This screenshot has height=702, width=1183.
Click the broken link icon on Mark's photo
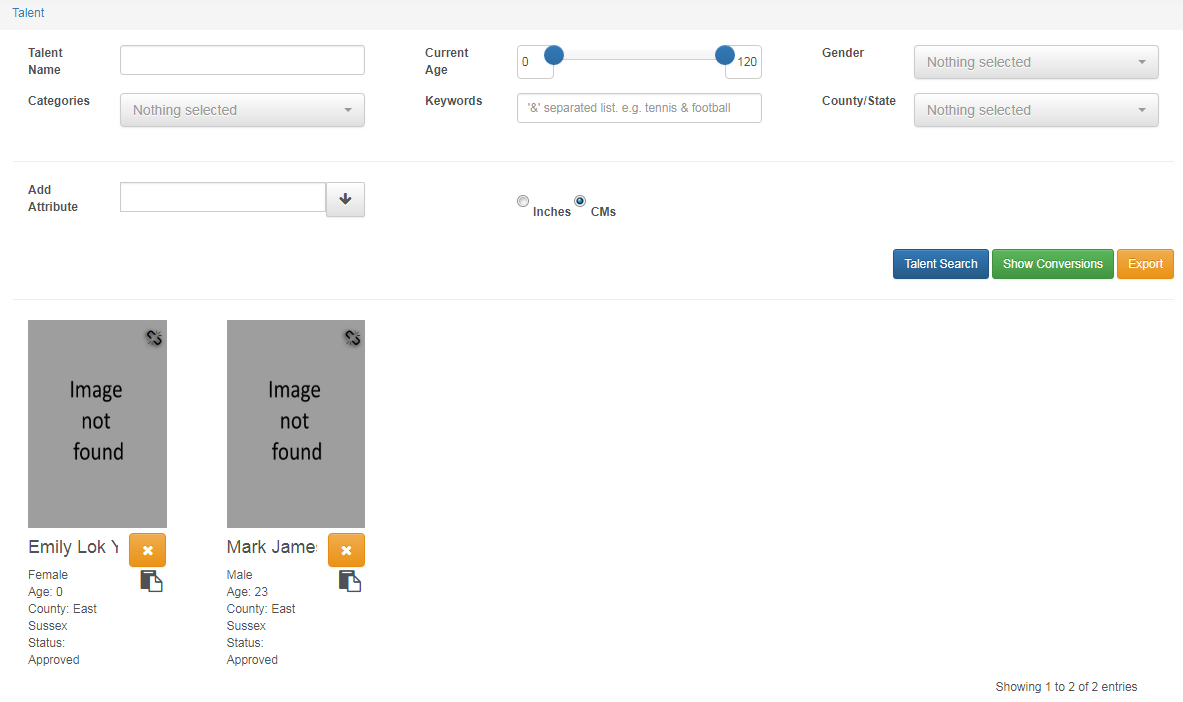(x=352, y=339)
